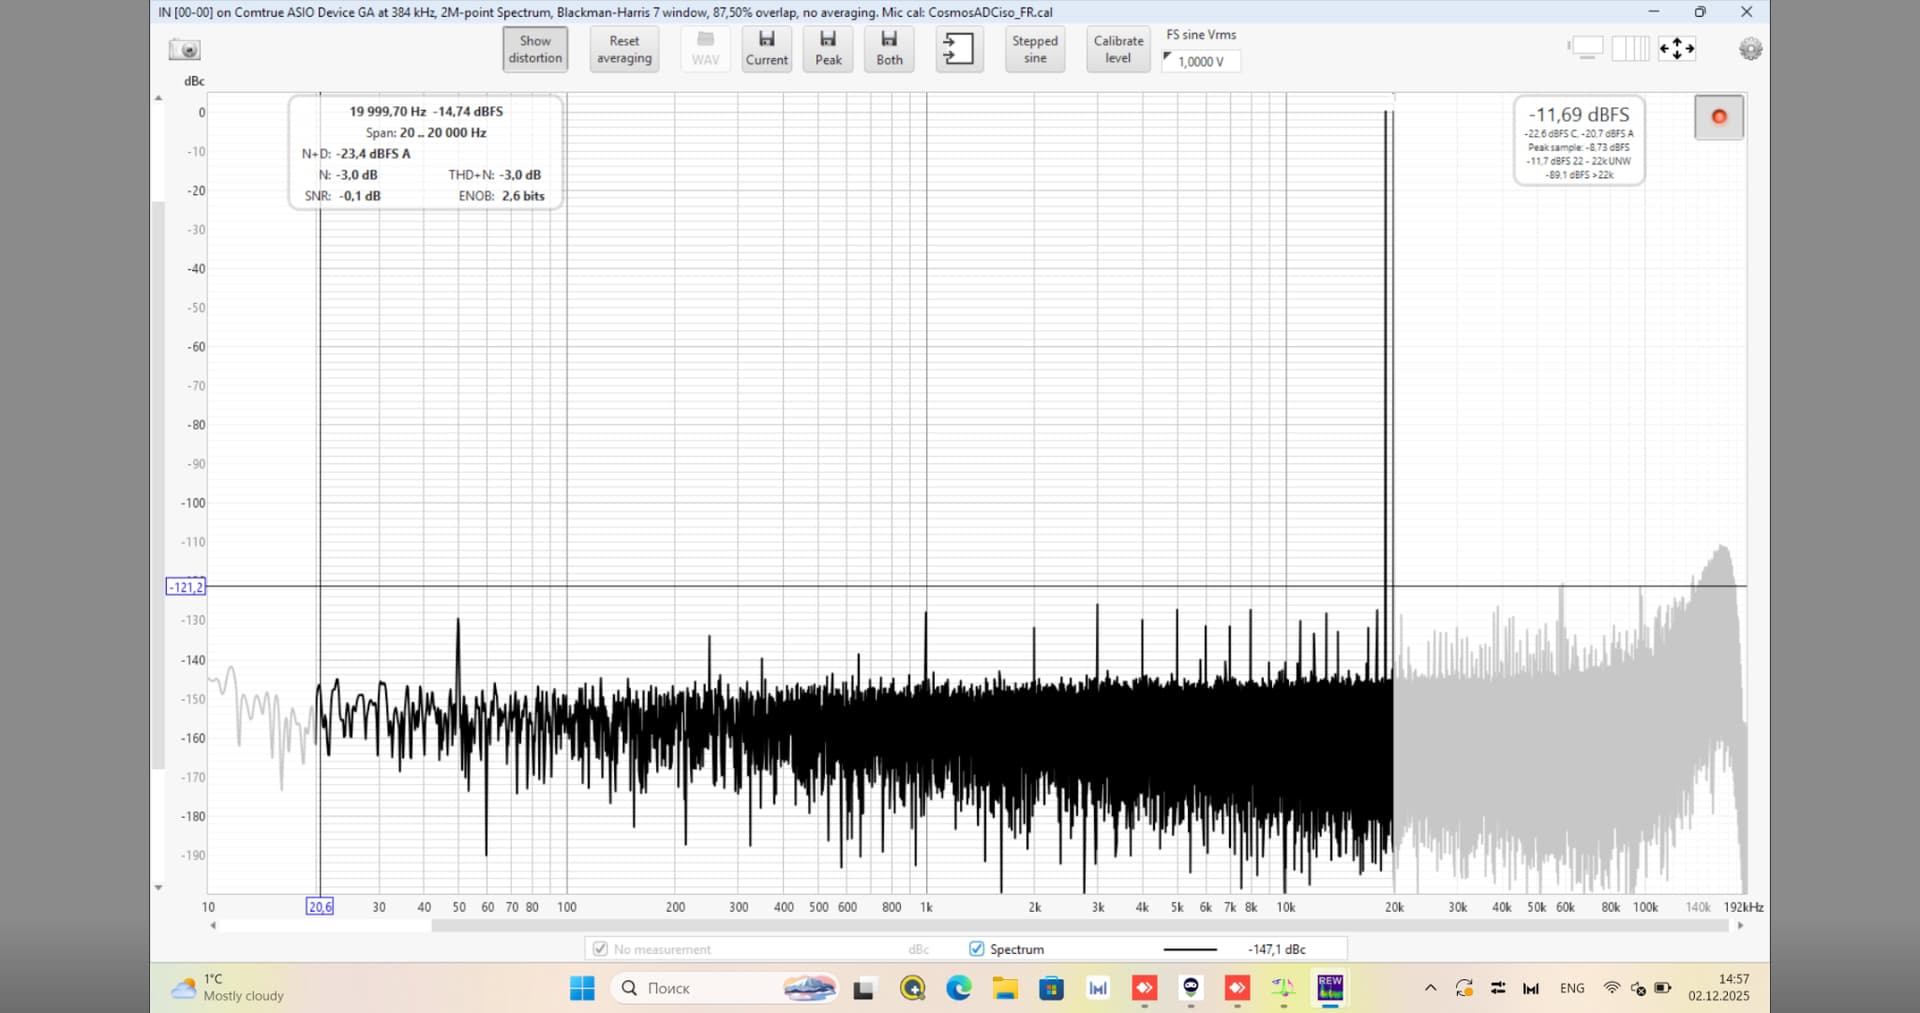Click the graph limits arrows icon
This screenshot has height=1013, width=1920.
[x=1677, y=48]
